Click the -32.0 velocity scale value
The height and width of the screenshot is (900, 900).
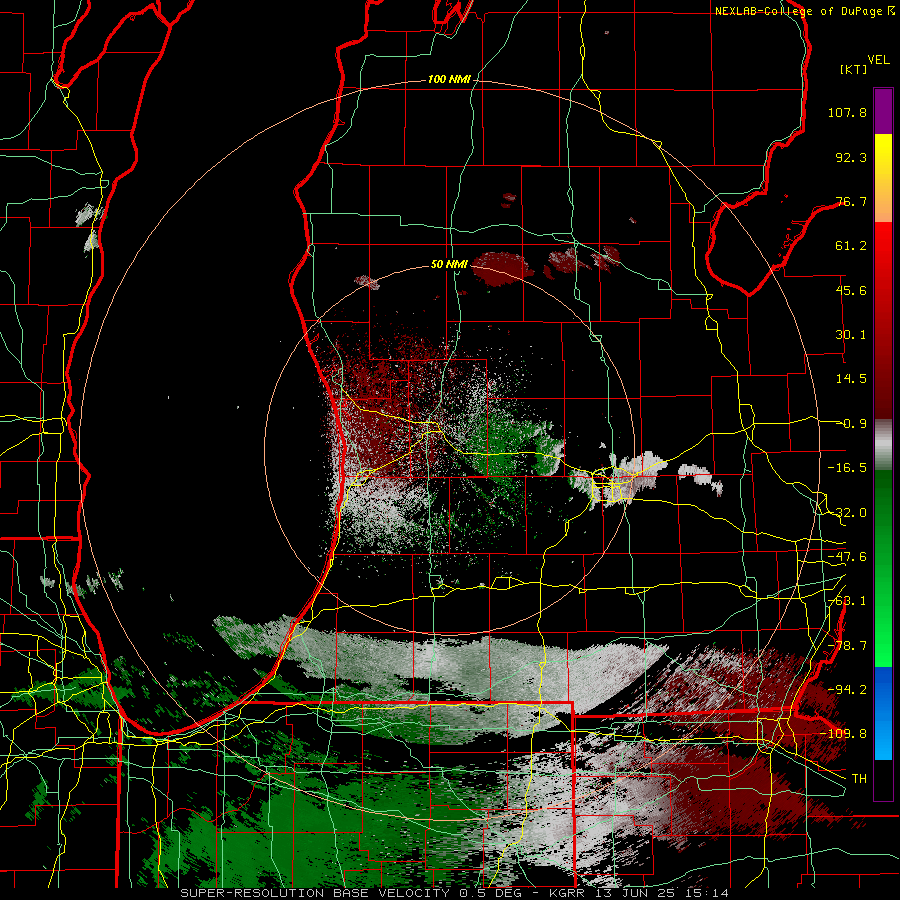point(847,513)
